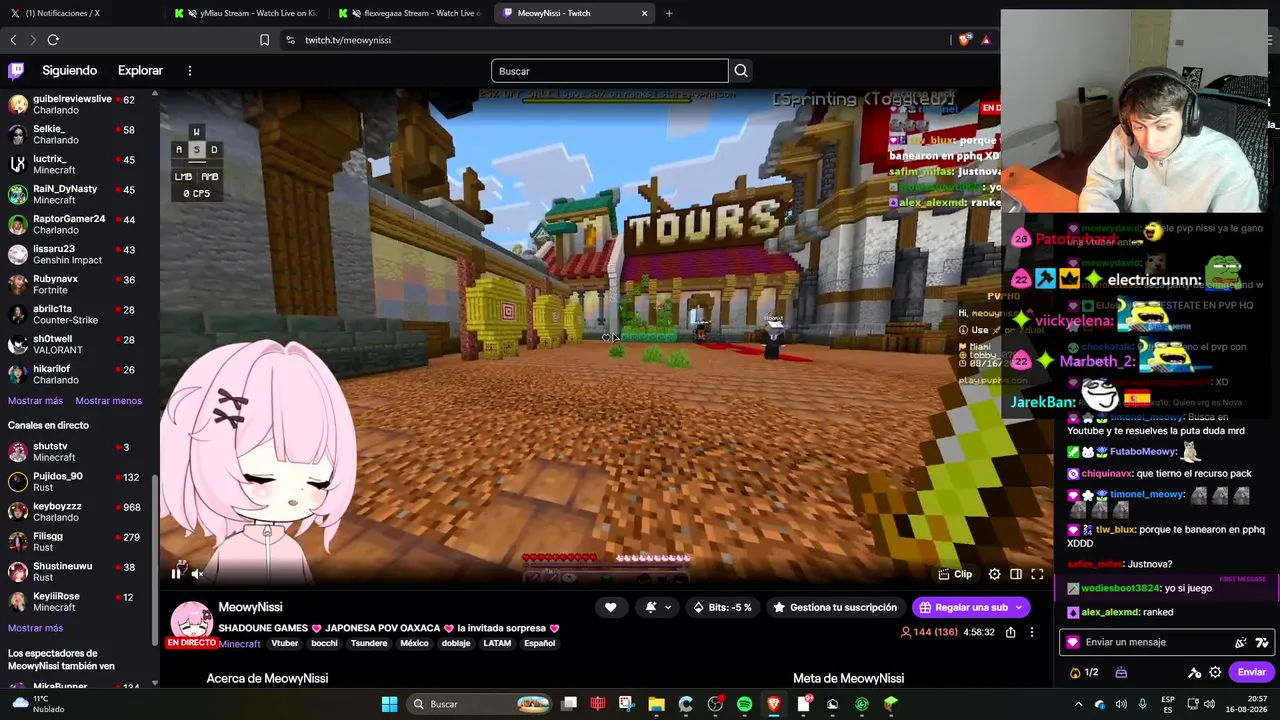The height and width of the screenshot is (720, 1280).
Task: Open the celebration emote icon in chat box
Action: tap(1241, 643)
